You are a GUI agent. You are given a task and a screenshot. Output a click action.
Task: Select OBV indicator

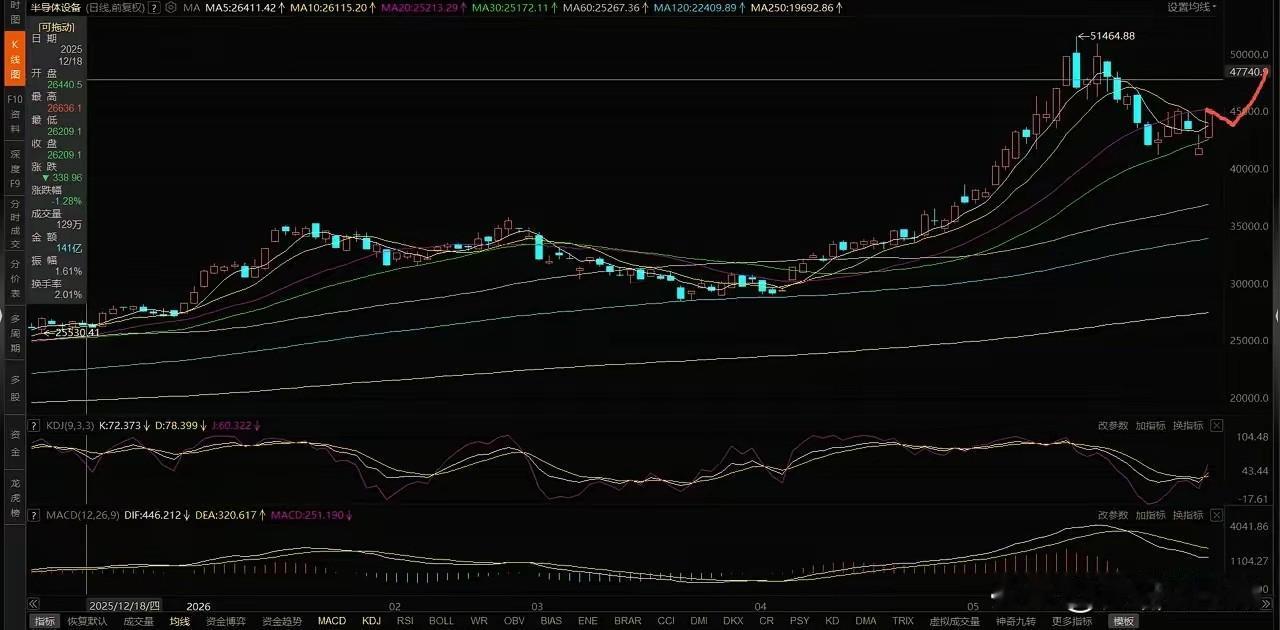pyautogui.click(x=514, y=621)
